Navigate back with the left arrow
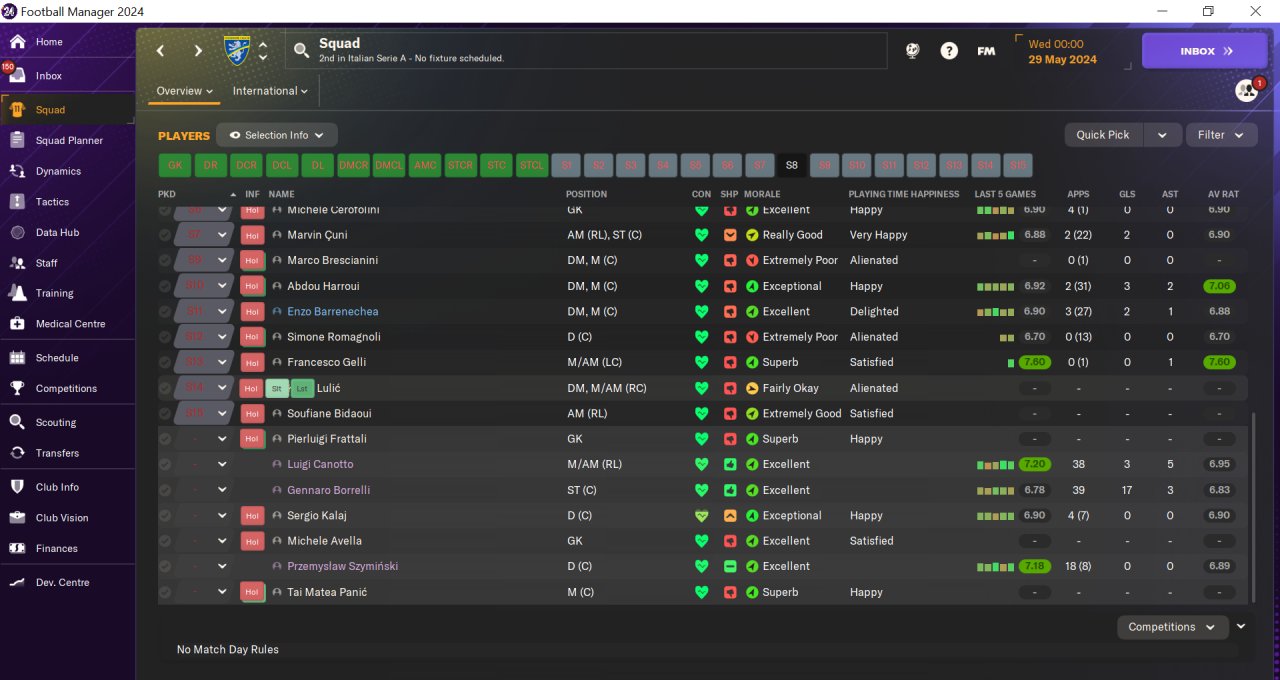The height and width of the screenshot is (680, 1280). [x=160, y=51]
